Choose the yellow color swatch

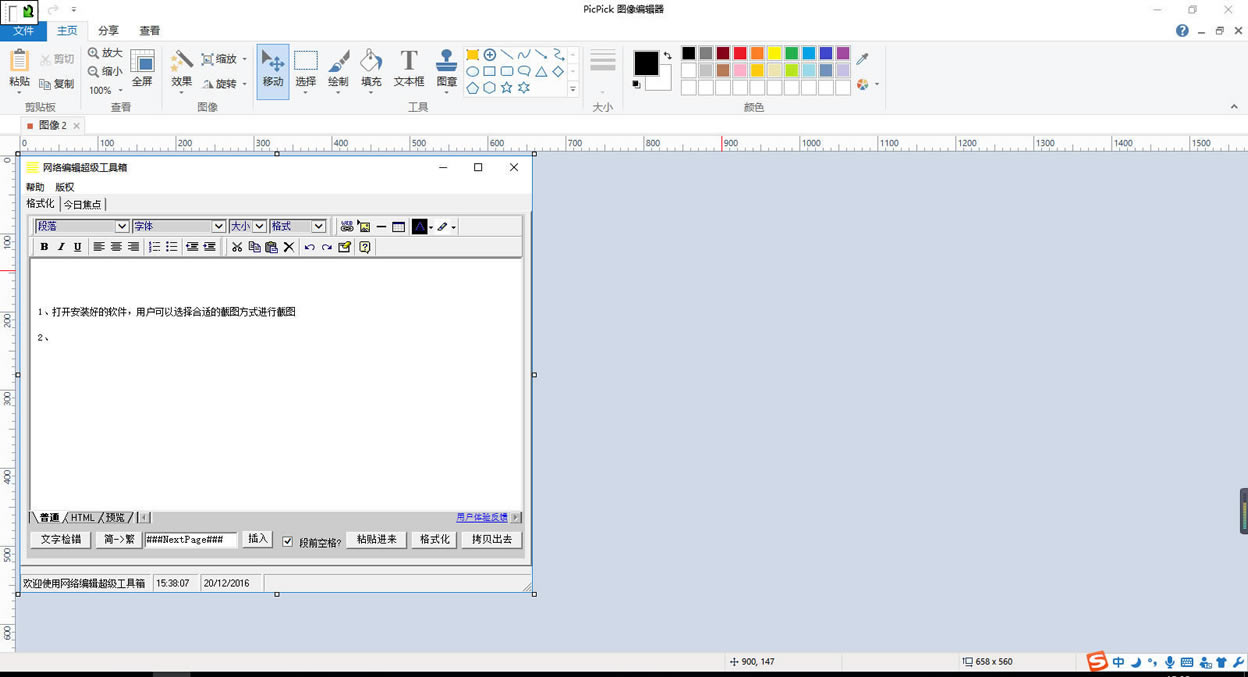pyautogui.click(x=774, y=53)
